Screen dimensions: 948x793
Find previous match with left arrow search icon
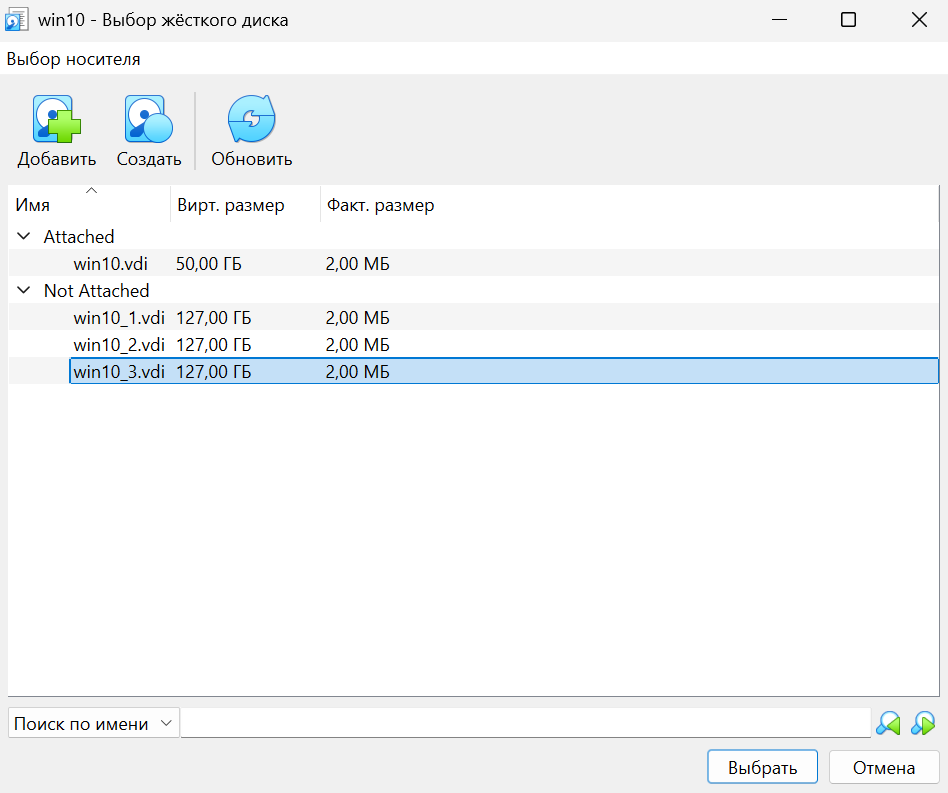coord(888,723)
